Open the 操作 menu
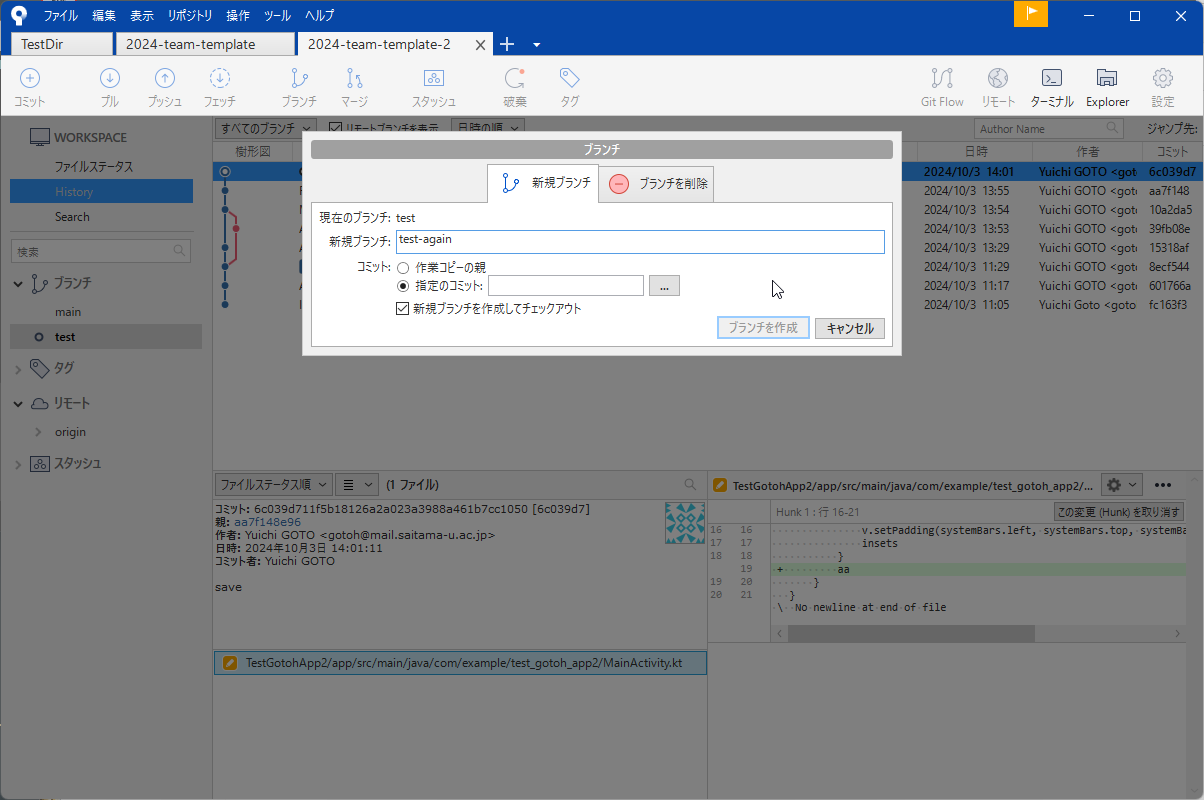This screenshot has height=800, width=1204. tap(238, 15)
